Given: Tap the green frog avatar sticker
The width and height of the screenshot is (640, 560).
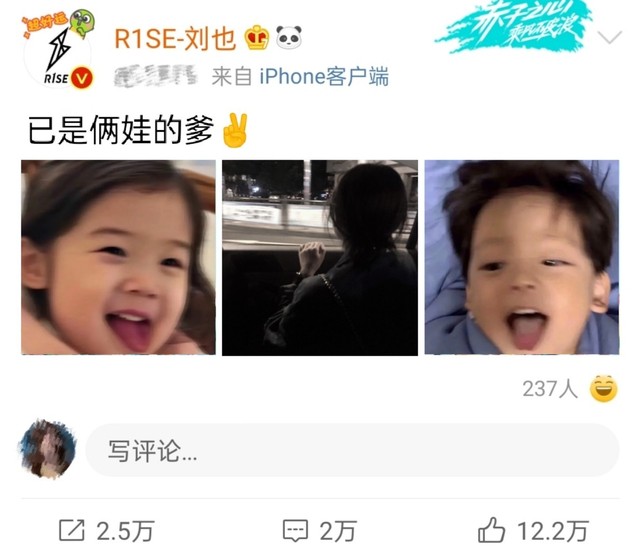Looking at the screenshot, I should [82, 22].
